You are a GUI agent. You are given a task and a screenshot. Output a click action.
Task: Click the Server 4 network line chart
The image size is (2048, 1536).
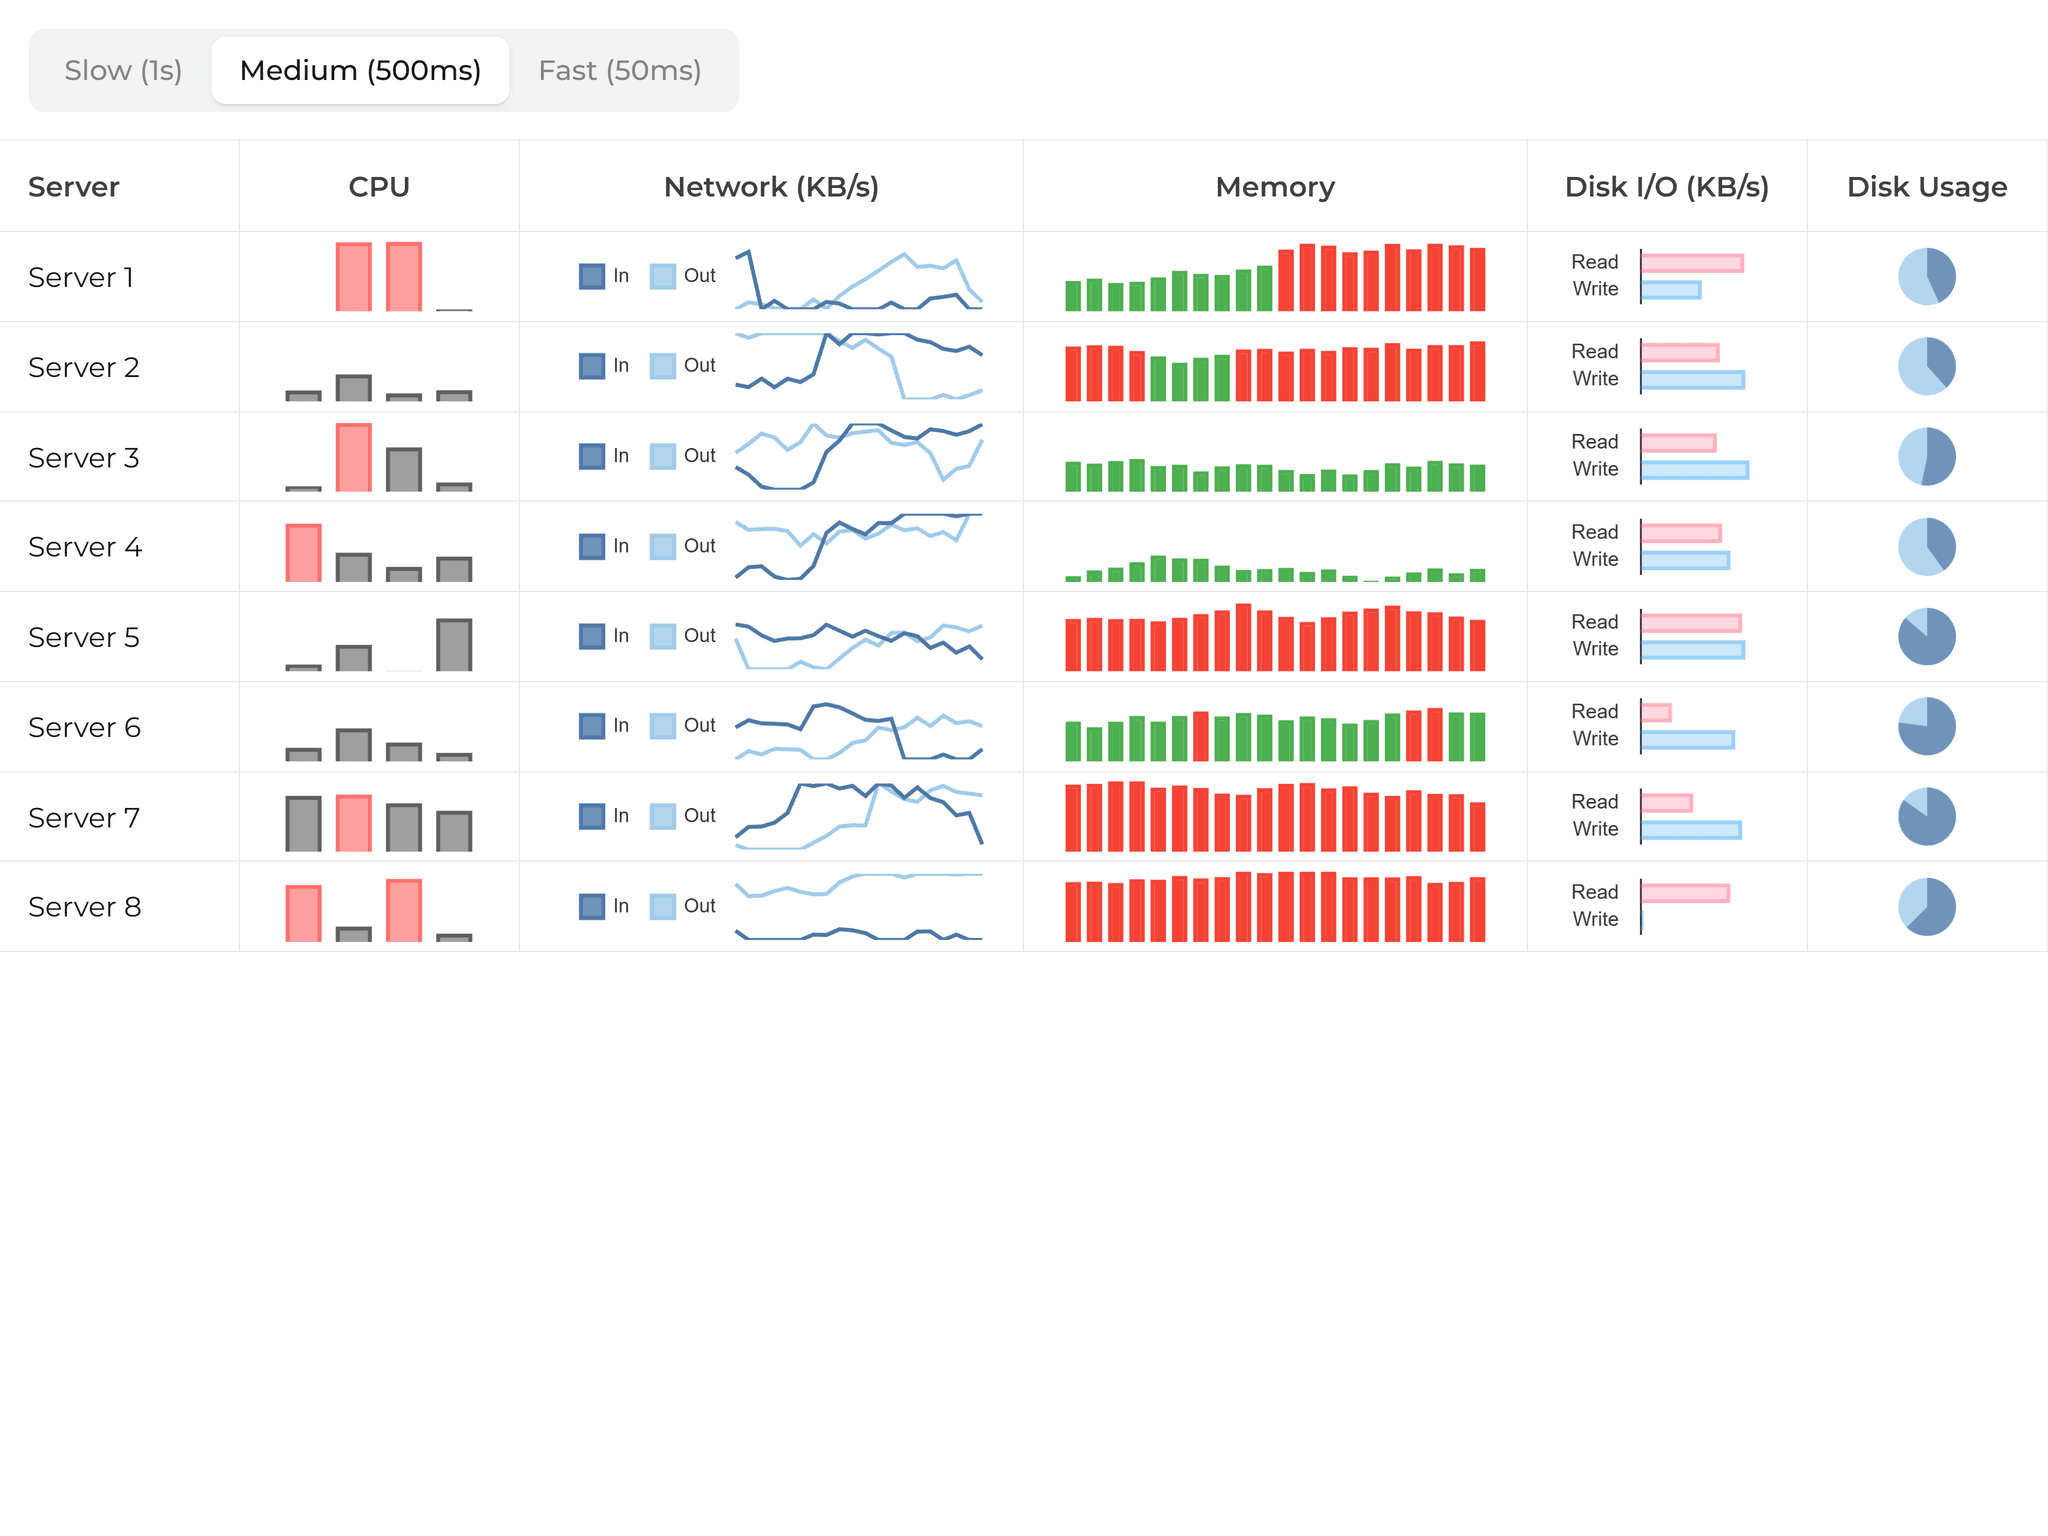pos(859,546)
